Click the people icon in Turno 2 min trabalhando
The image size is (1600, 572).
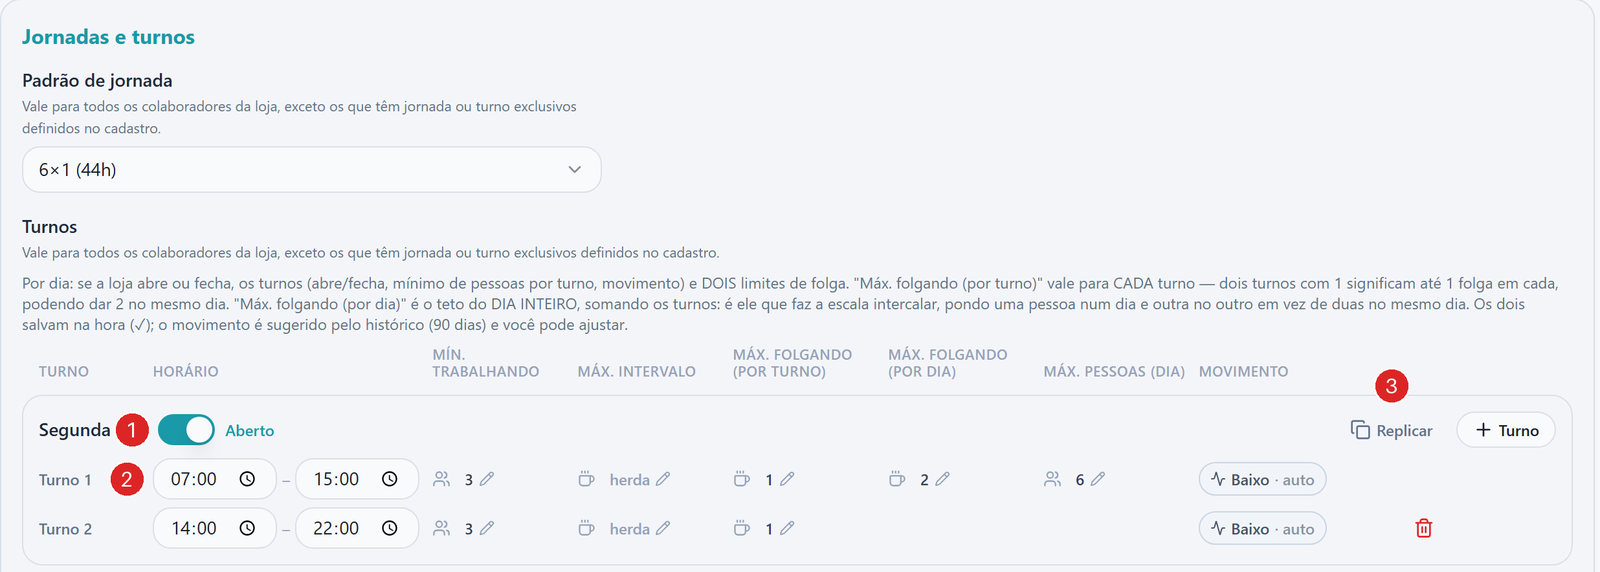click(x=441, y=528)
